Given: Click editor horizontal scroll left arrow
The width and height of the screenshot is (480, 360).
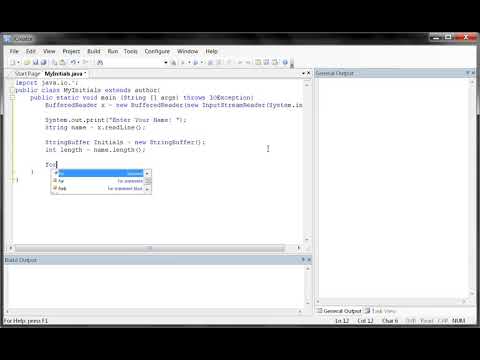Looking at the screenshot, I should pyautogui.click(x=11, y=248).
